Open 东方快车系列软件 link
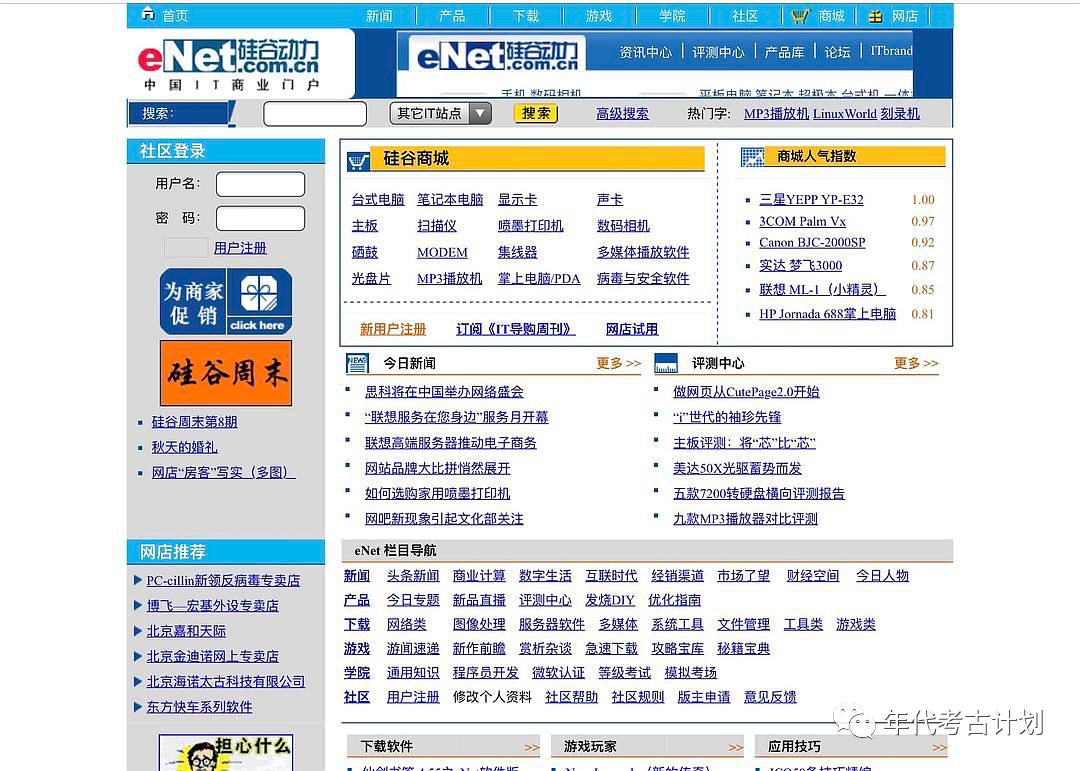 point(199,707)
